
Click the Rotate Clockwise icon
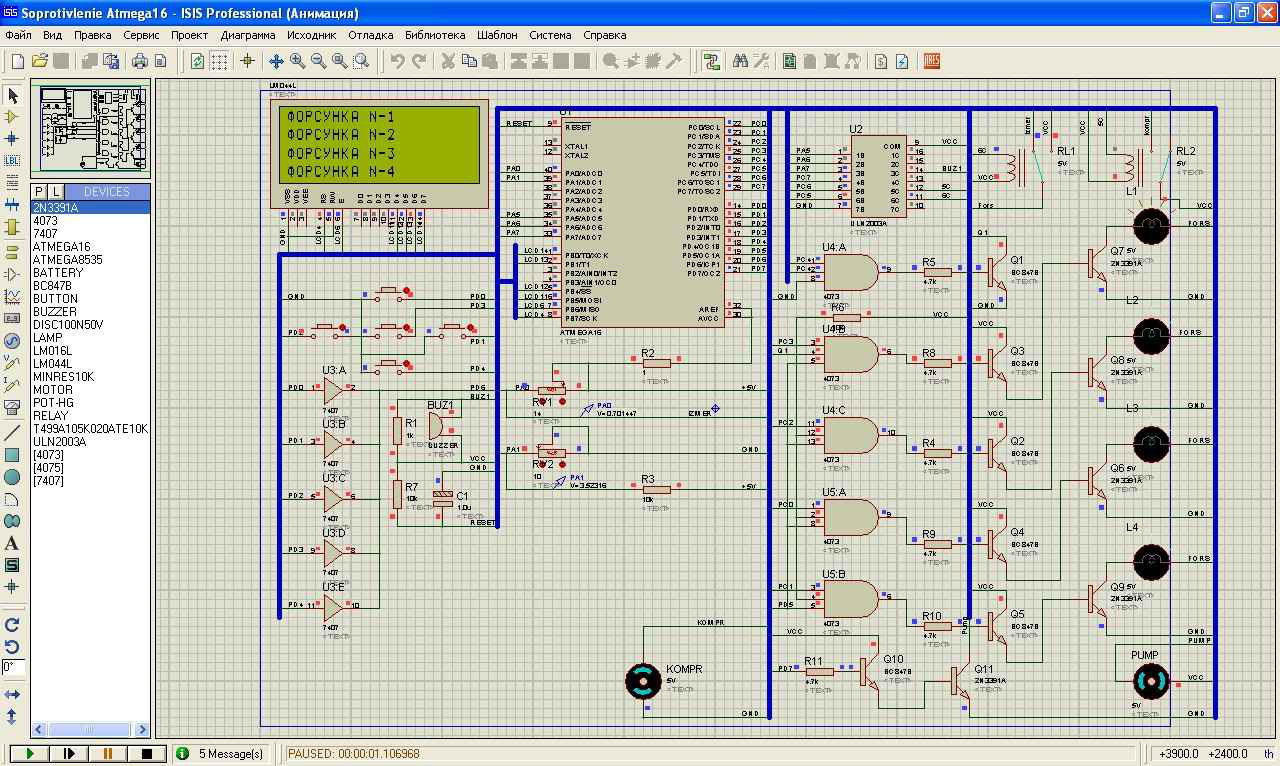(x=12, y=624)
